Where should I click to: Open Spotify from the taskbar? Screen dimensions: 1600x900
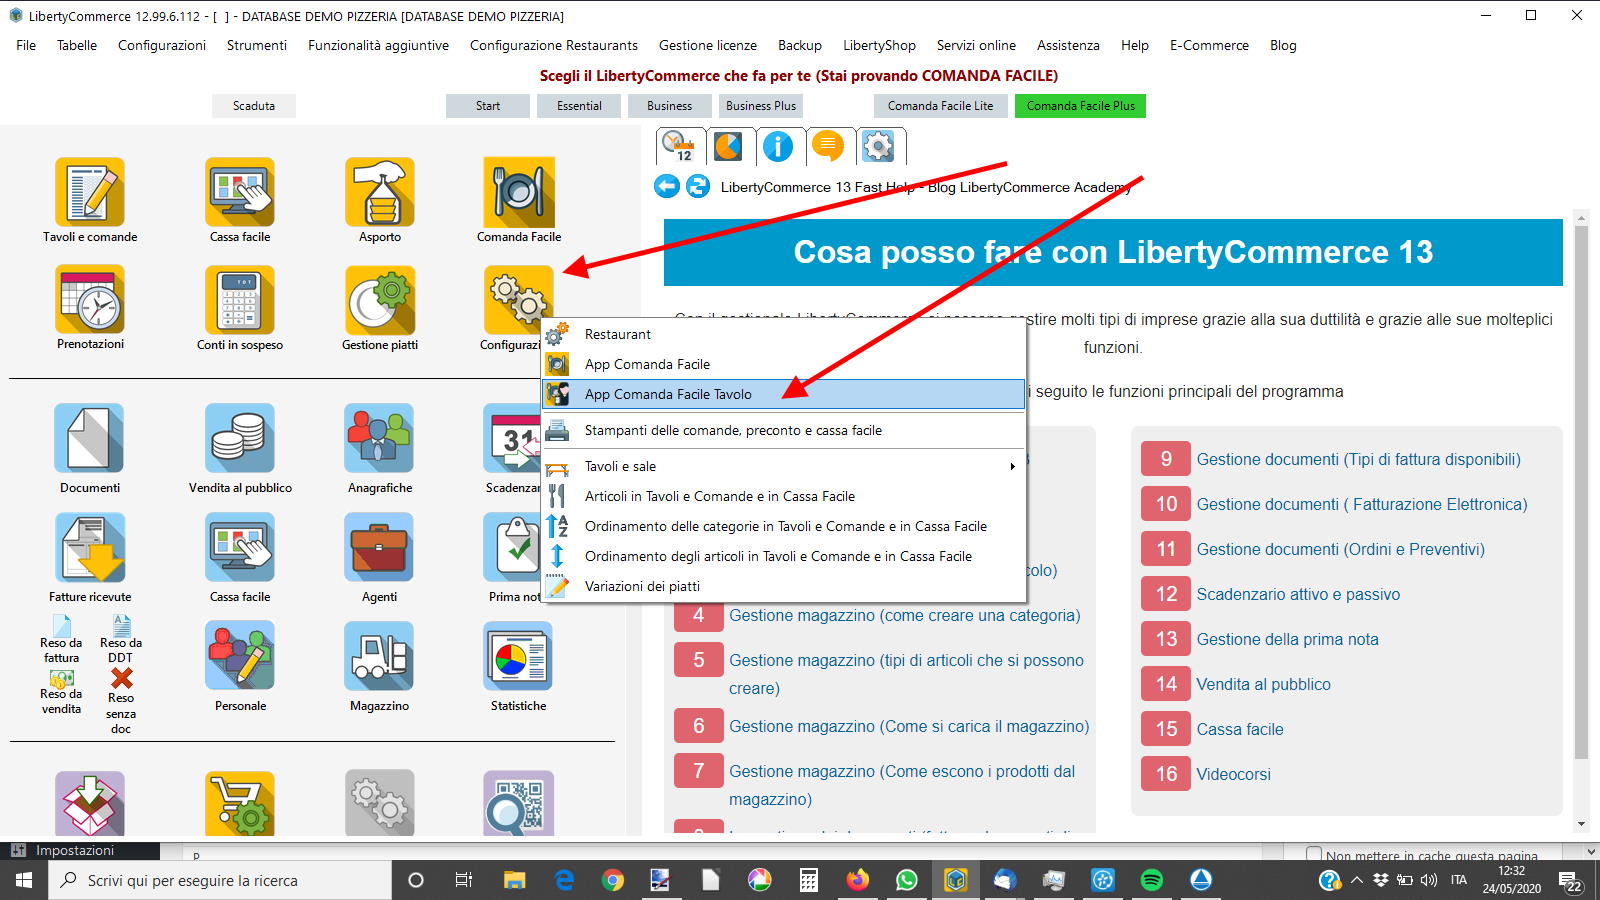pyautogui.click(x=1151, y=880)
